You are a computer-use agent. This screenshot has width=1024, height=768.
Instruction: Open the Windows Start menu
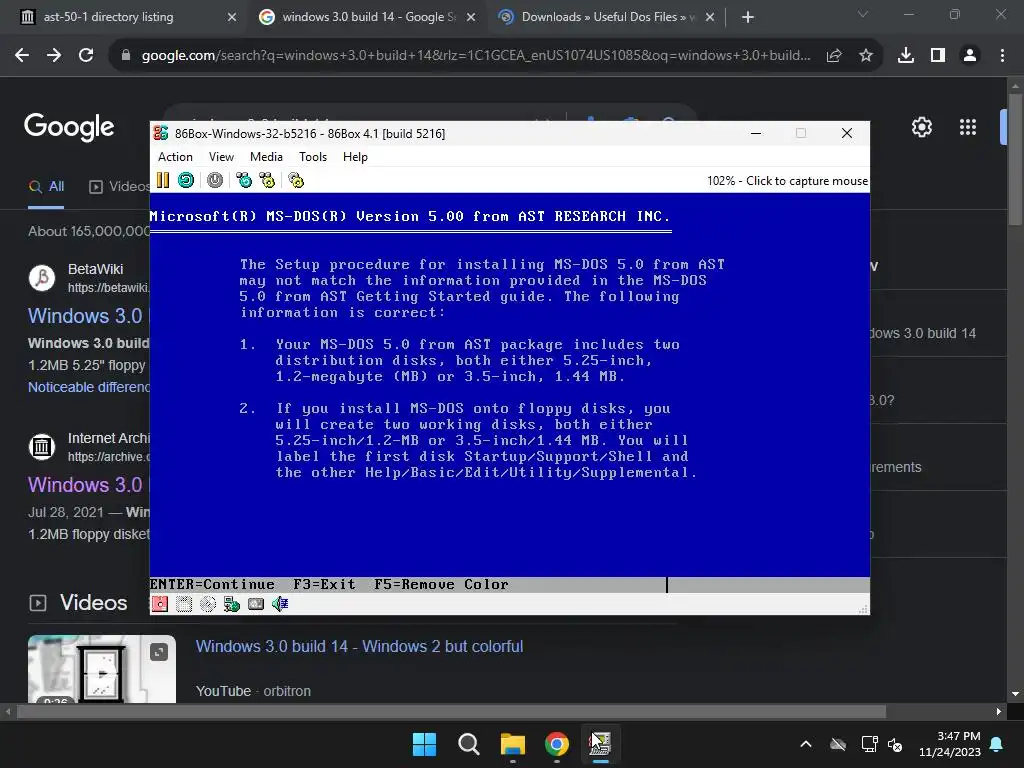424,744
